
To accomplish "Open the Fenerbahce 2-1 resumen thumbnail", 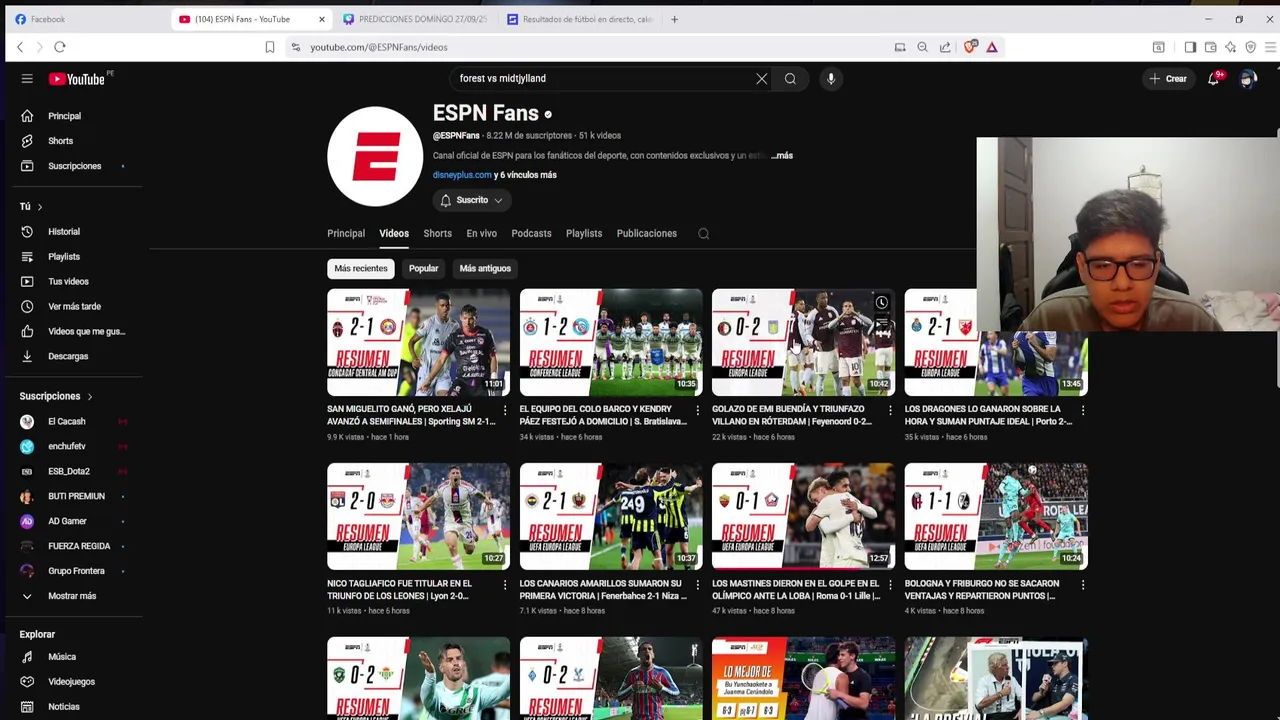I will coord(611,516).
